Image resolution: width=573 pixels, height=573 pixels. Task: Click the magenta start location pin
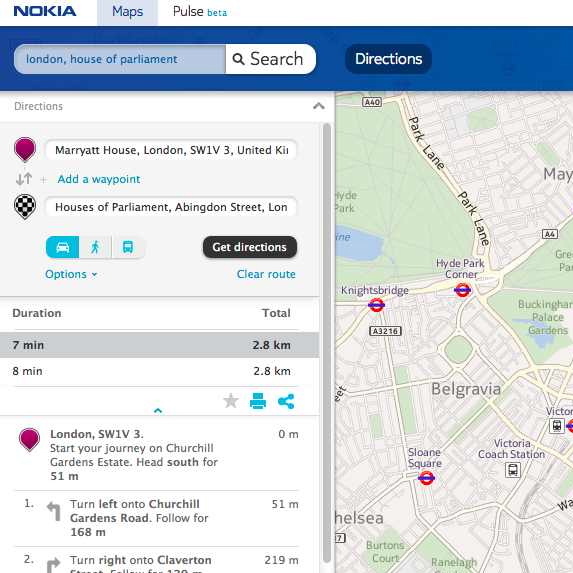coord(25,149)
